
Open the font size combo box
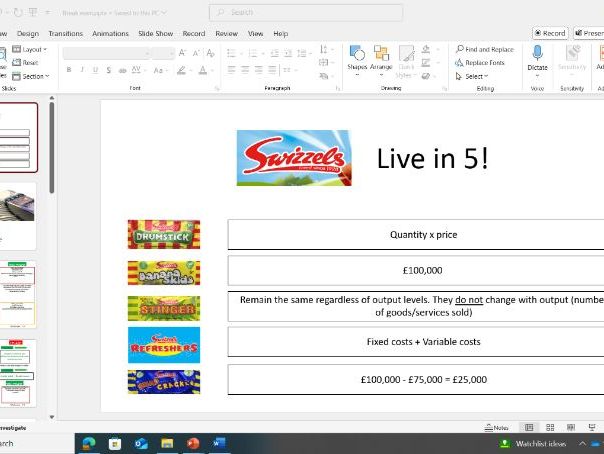[x=163, y=54]
